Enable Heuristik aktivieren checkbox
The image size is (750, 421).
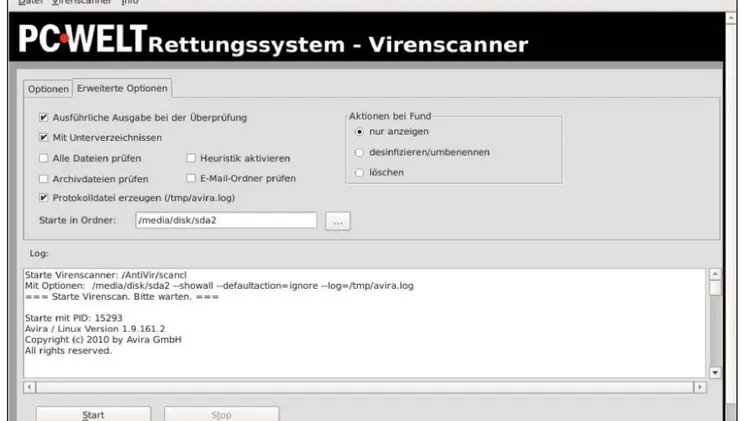(x=191, y=158)
